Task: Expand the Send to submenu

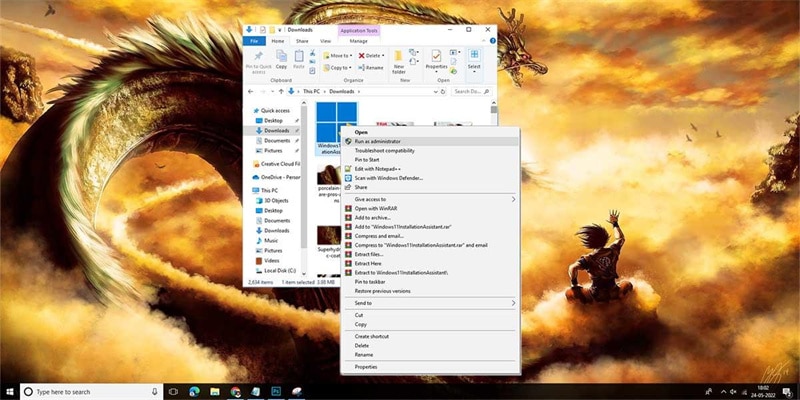Action: pyautogui.click(x=431, y=303)
